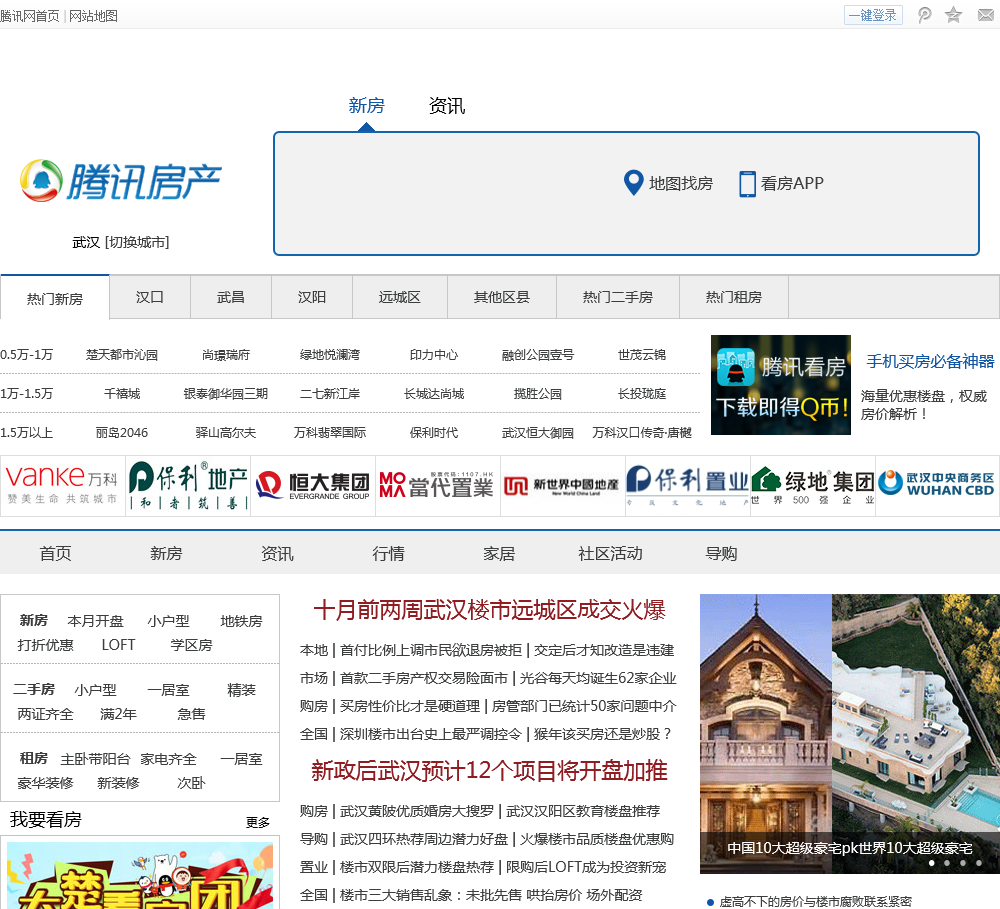The width and height of the screenshot is (1000, 909).
Task: Open article 光谷每天均诞生62家企业
Action: click(598, 678)
